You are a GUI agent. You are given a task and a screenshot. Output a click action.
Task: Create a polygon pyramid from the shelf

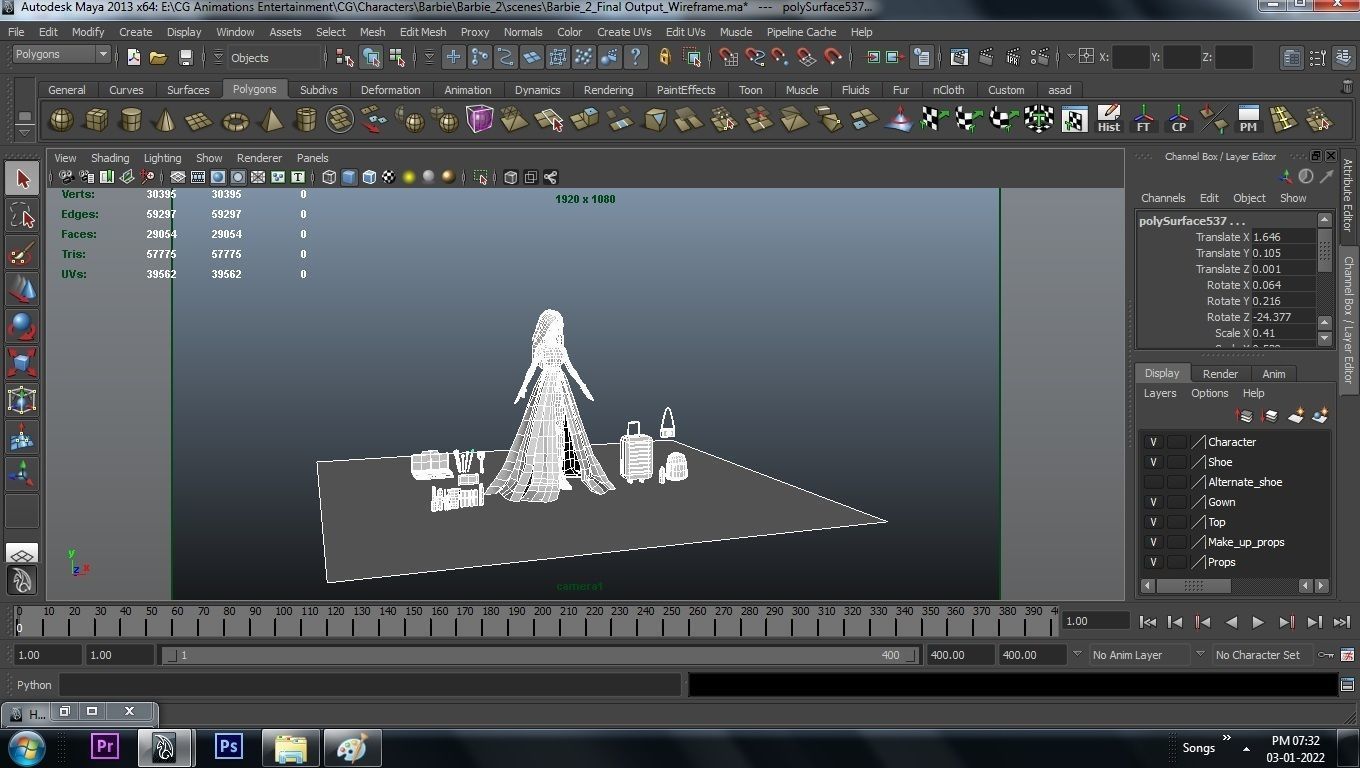[x=270, y=121]
